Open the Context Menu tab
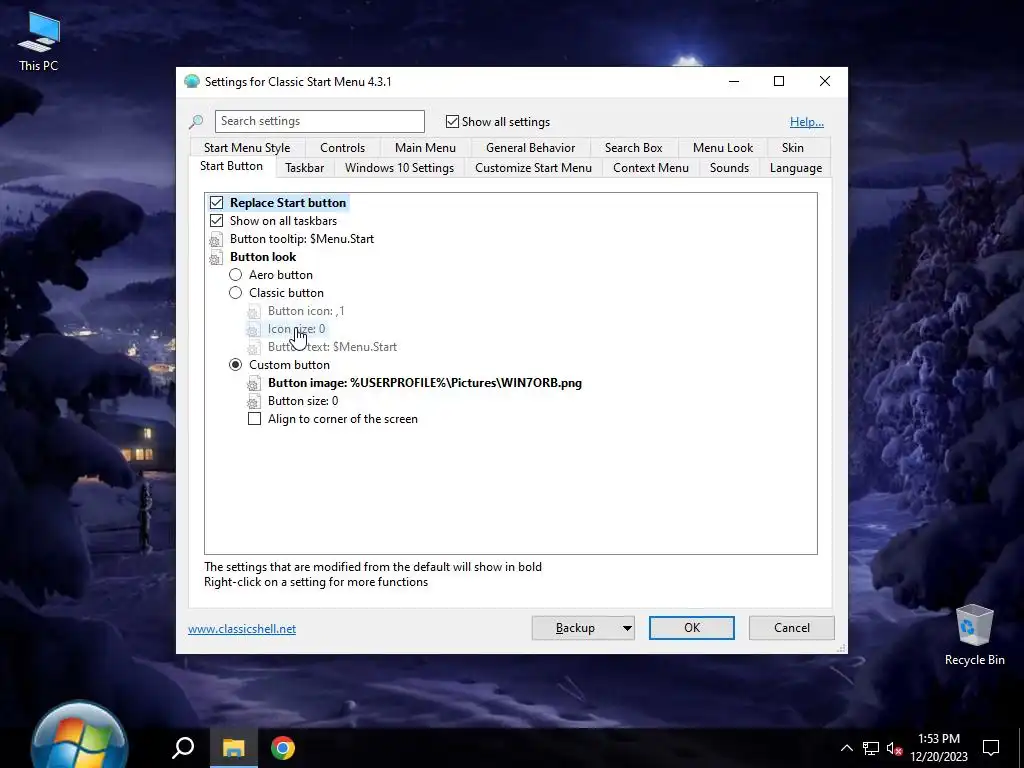The height and width of the screenshot is (768, 1024). point(650,168)
